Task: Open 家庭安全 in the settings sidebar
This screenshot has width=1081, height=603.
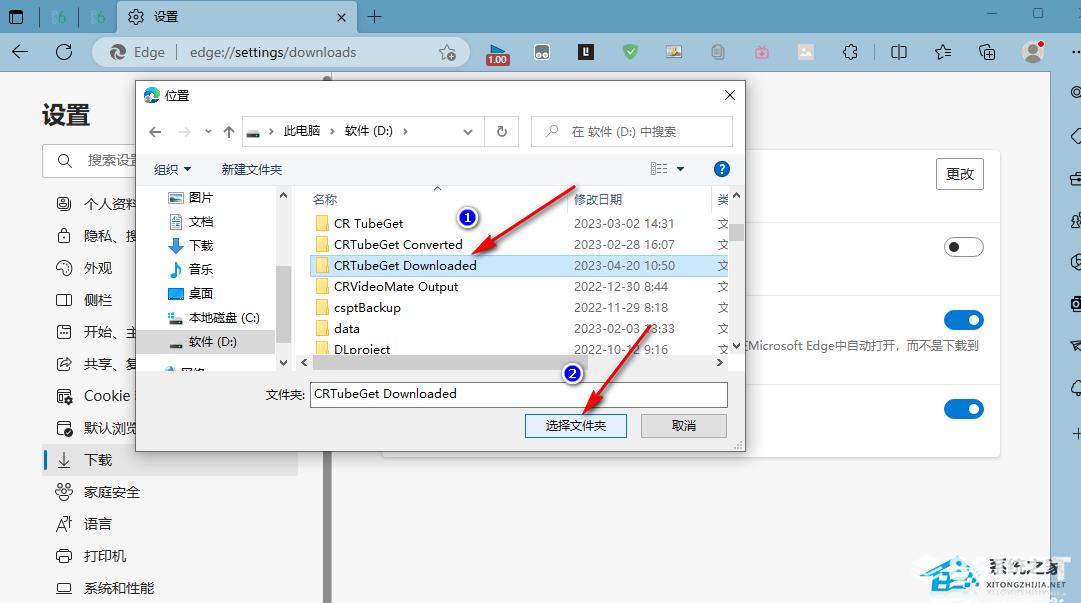Action: [112, 492]
